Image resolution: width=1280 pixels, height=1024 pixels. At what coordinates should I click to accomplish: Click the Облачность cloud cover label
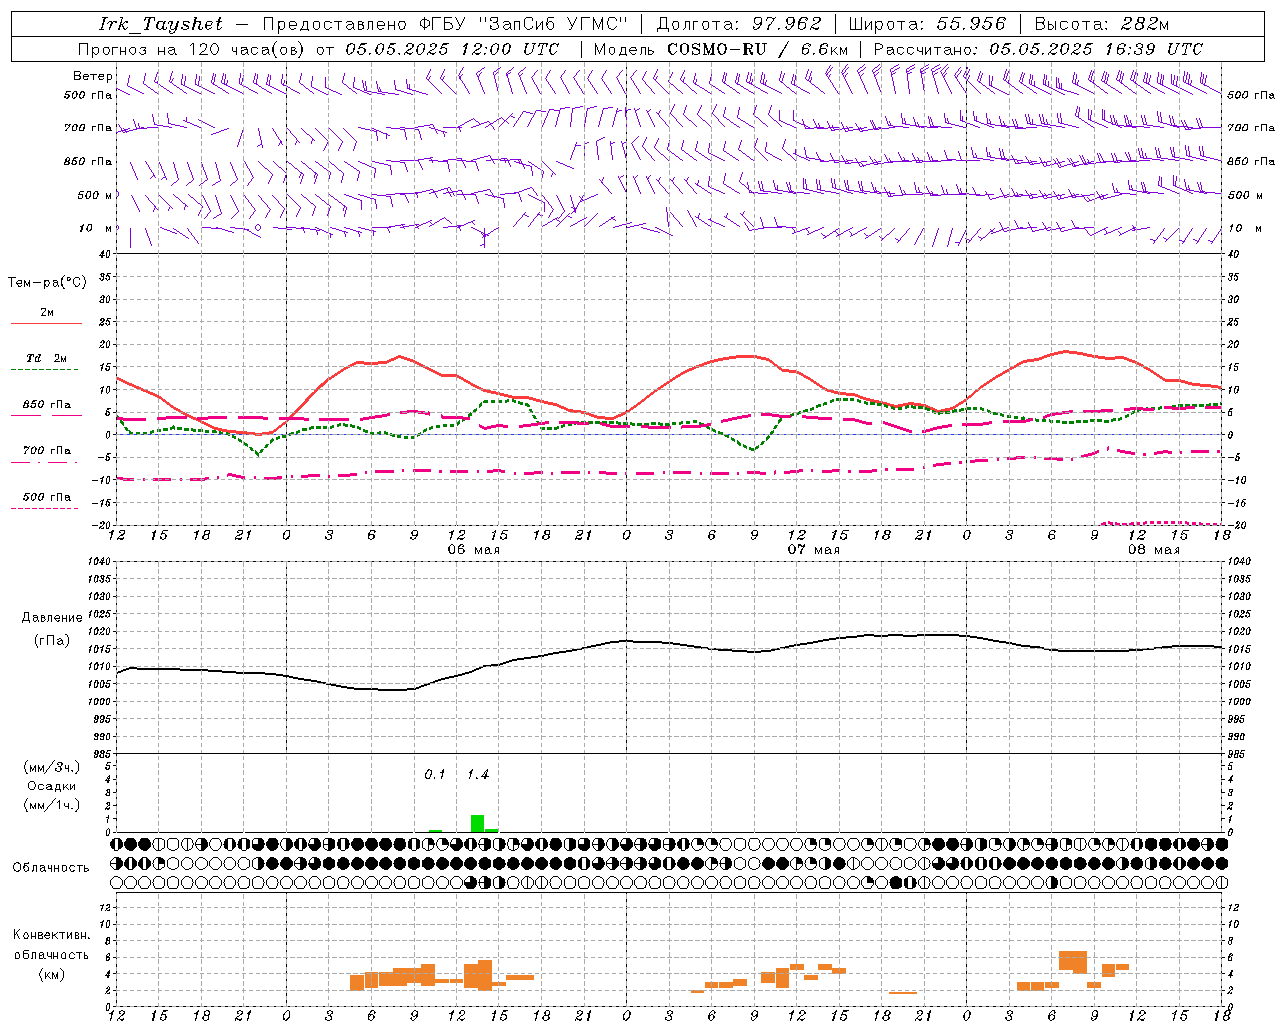(x=51, y=868)
